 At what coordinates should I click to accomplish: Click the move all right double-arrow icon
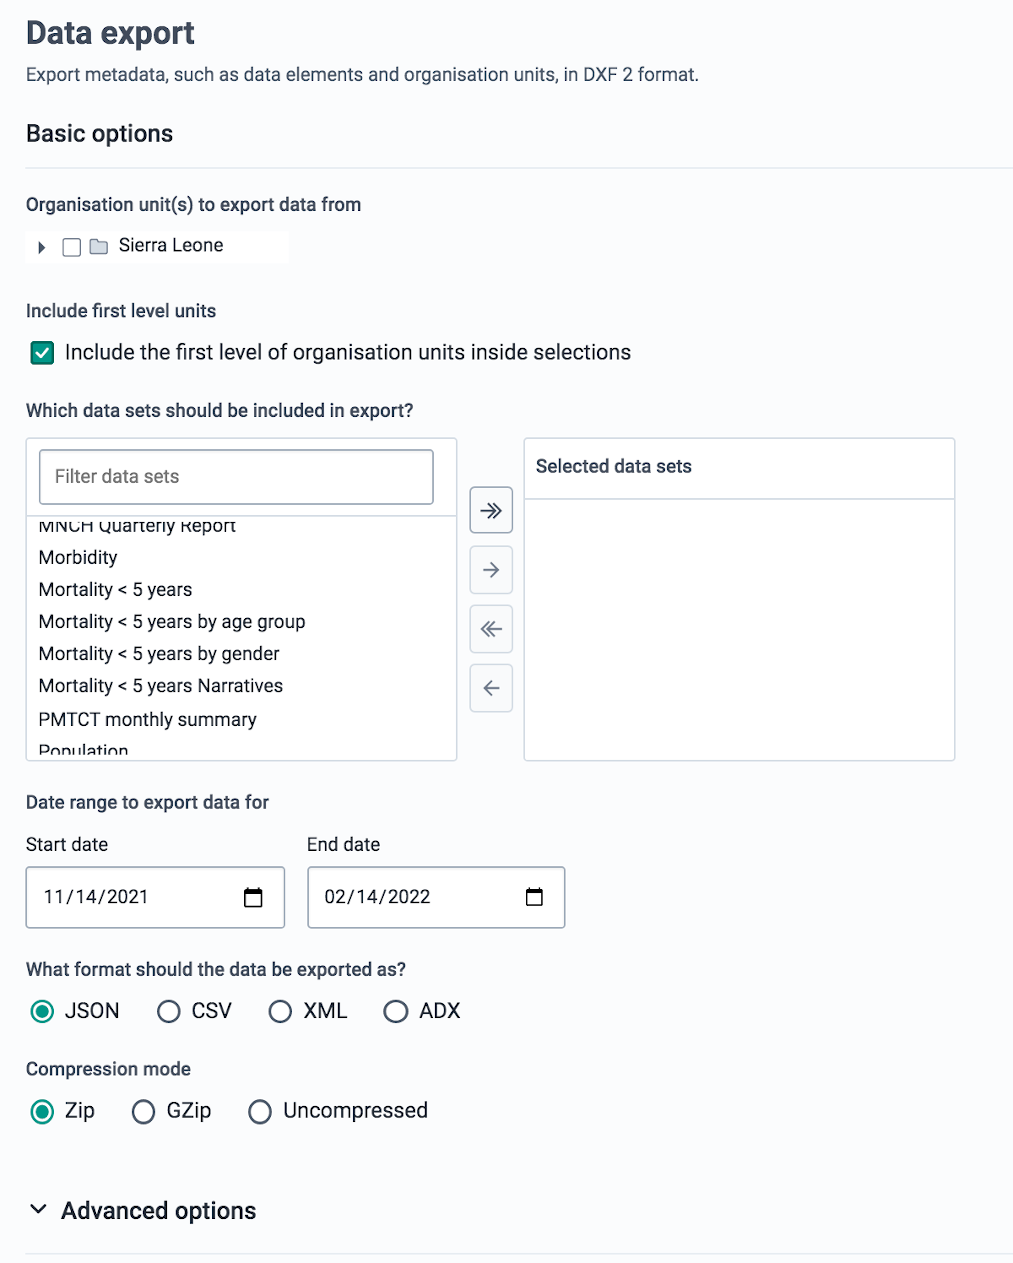491,511
